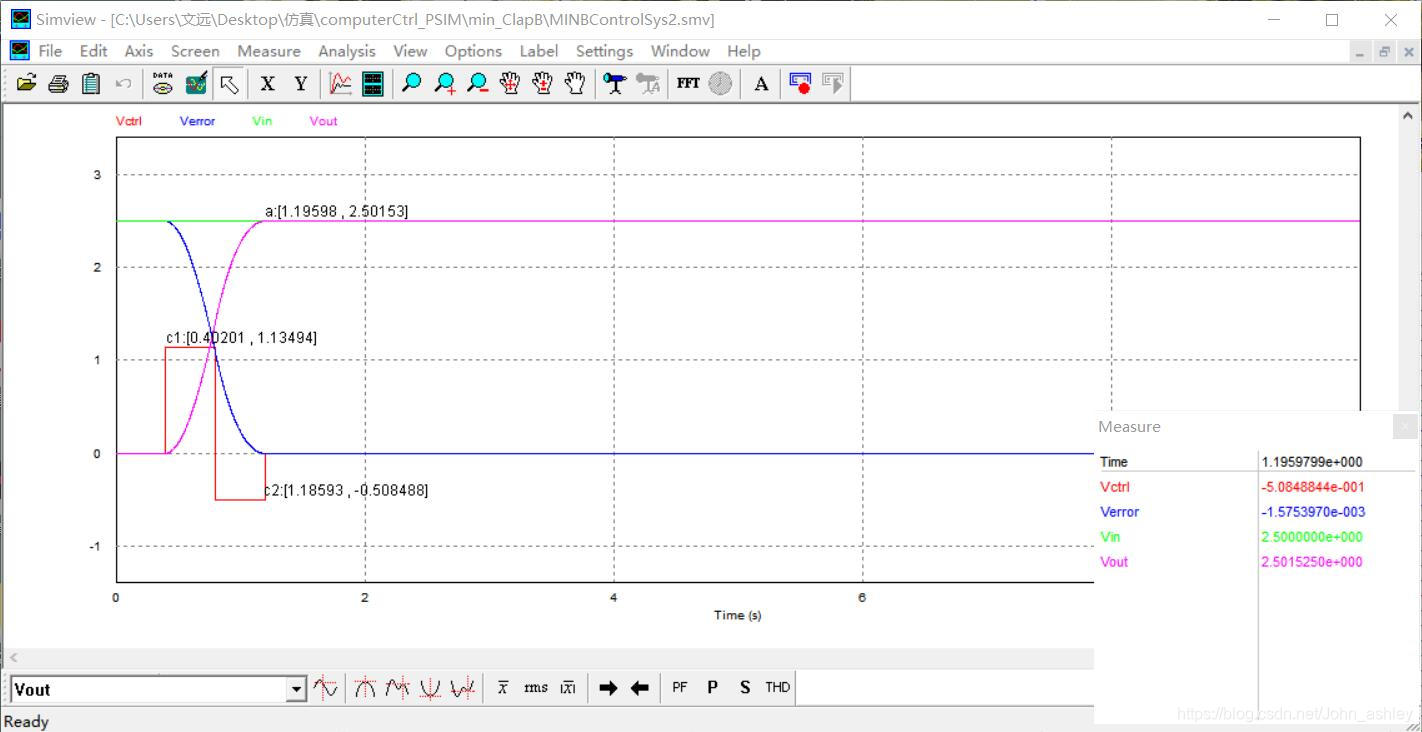
Task: Open the Settings menu
Action: click(604, 51)
